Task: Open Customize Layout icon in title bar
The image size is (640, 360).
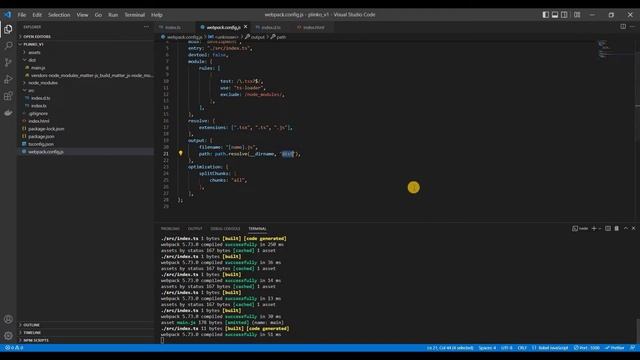Action: (x=577, y=15)
